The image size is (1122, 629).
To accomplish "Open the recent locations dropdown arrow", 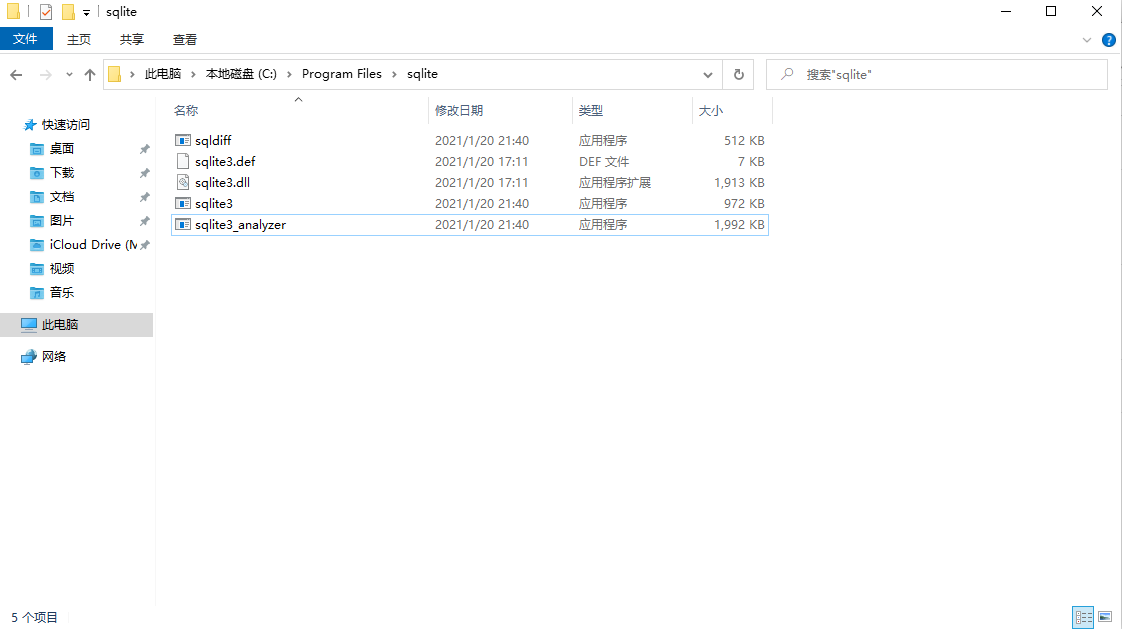I will (69, 74).
